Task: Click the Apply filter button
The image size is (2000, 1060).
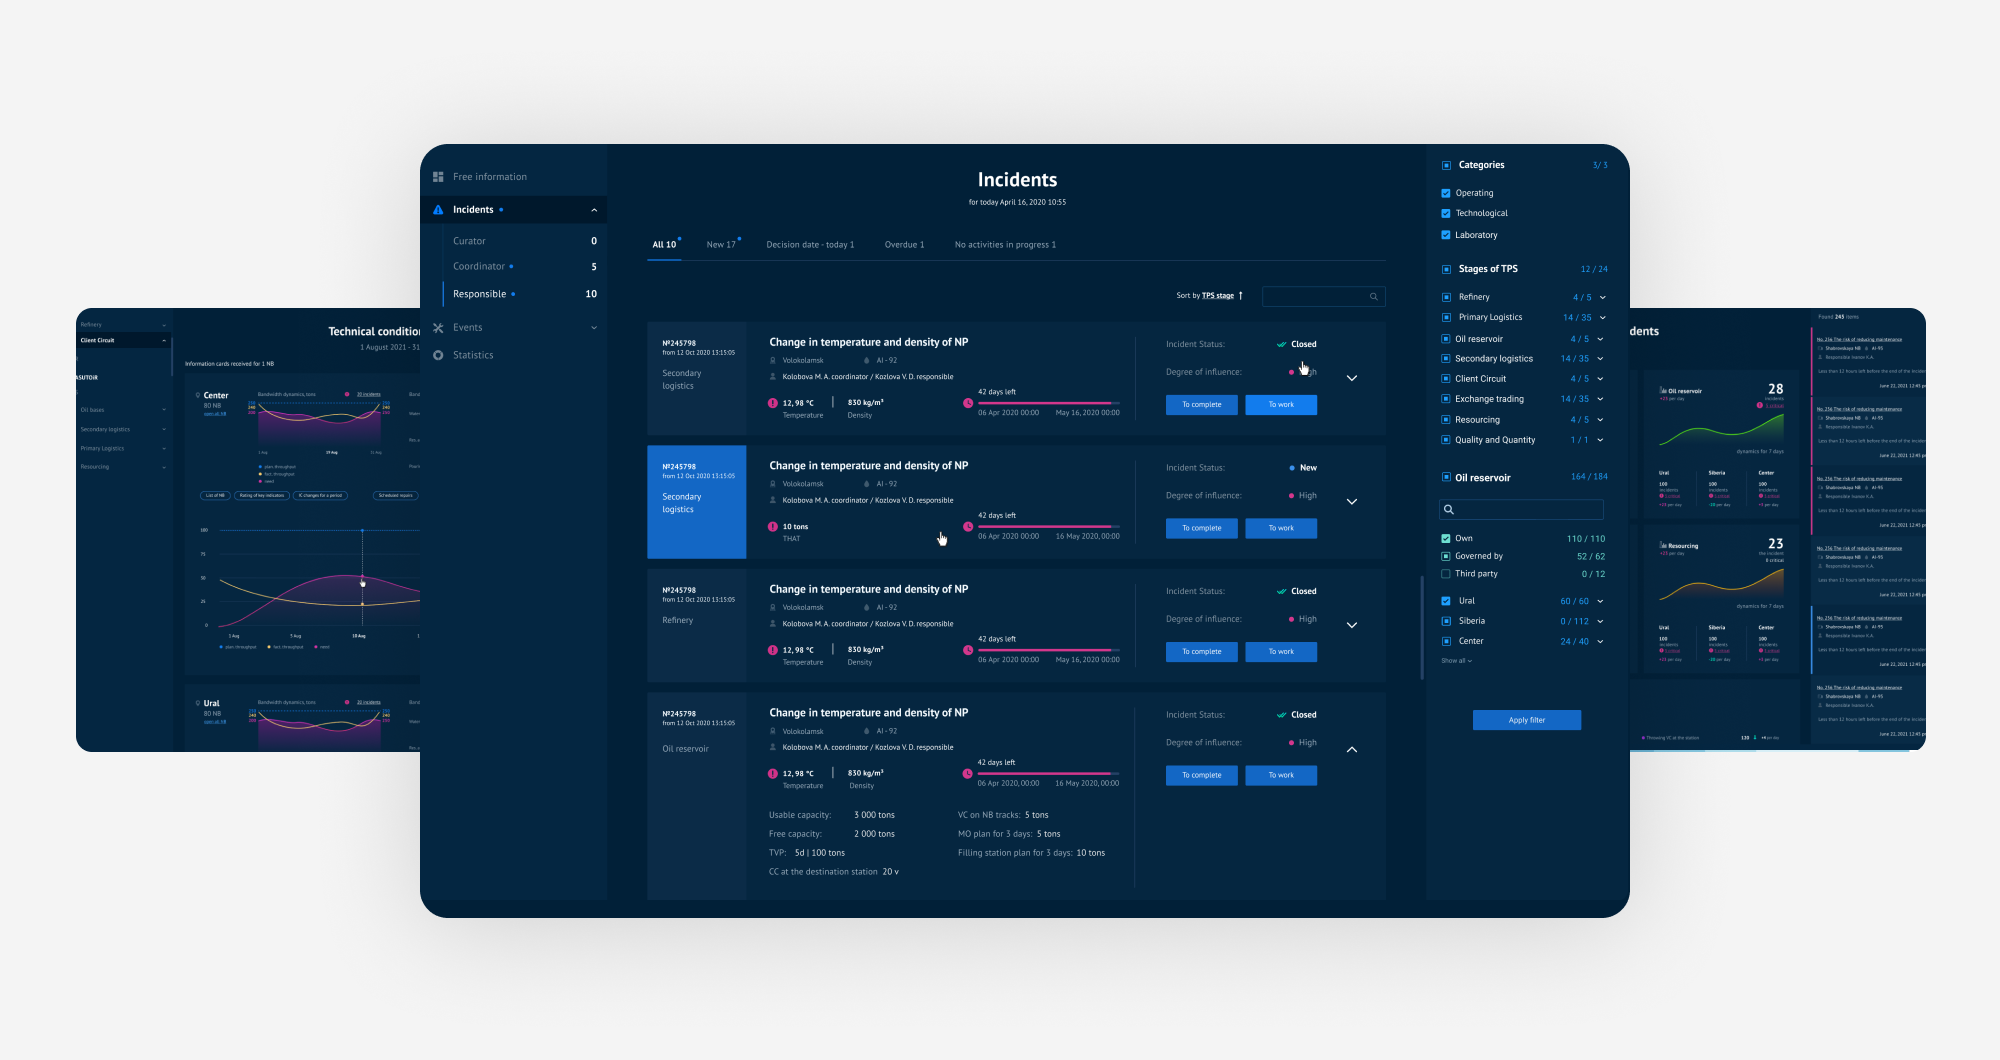Action: tap(1527, 720)
